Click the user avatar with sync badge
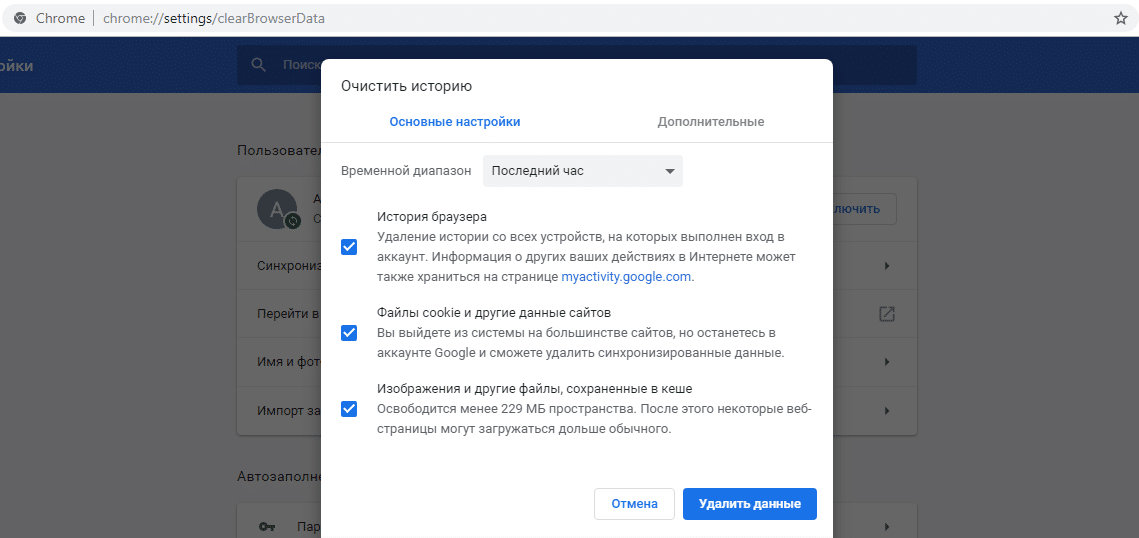Screen dimensions: 1139x538 point(277,210)
